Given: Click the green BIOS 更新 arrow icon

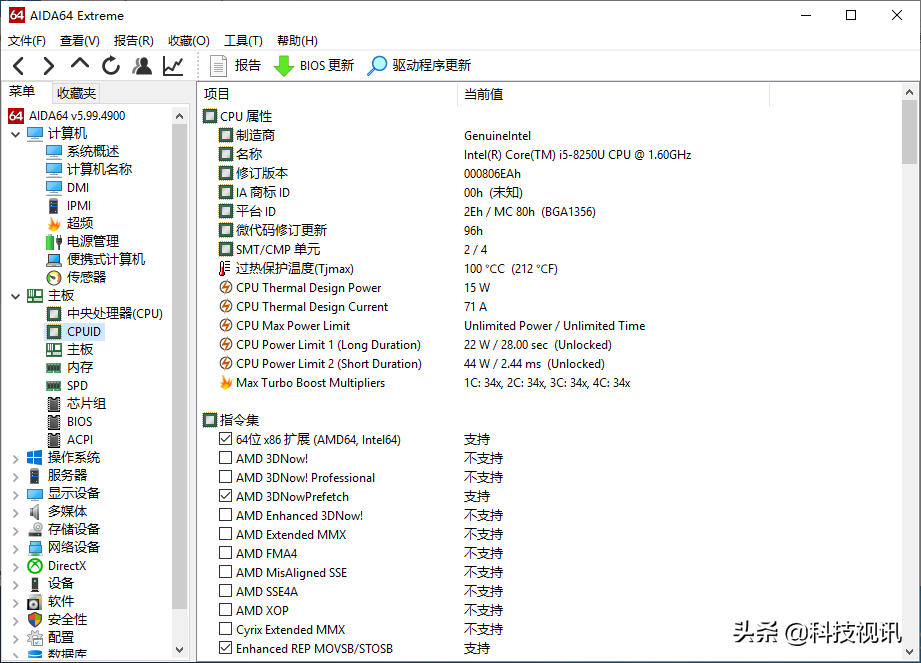Looking at the screenshot, I should coord(284,66).
